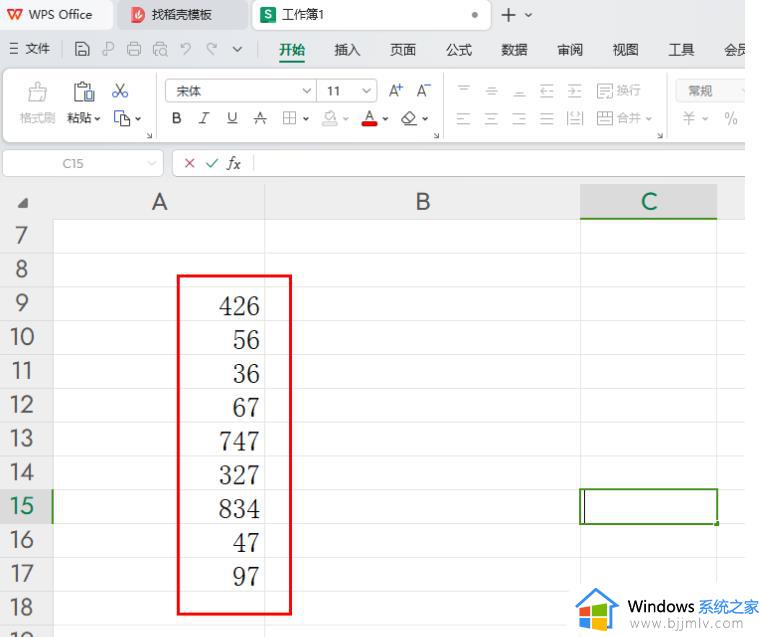Increase font size with A+ icon
Viewport: 764px width, 637px height.
point(396,91)
